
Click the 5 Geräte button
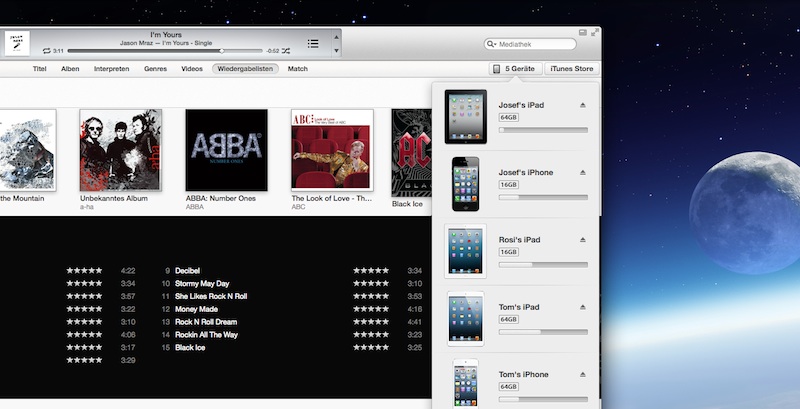click(x=515, y=69)
